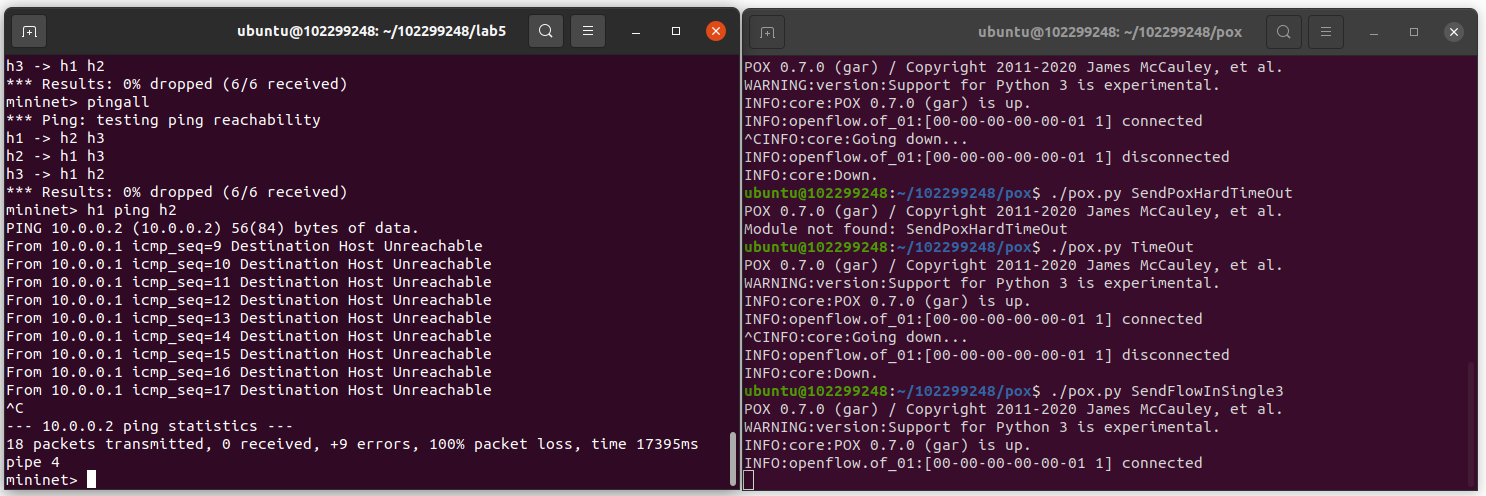The height and width of the screenshot is (496, 1486).
Task: Close the pox terminal window
Action: click(x=1453, y=32)
